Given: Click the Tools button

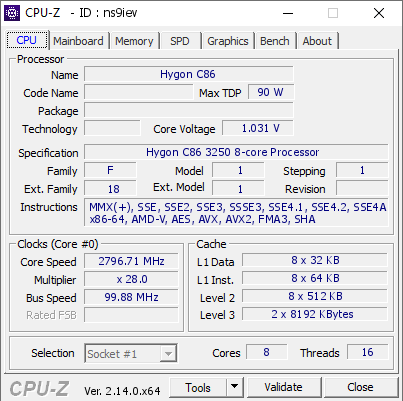Looking at the screenshot, I should pyautogui.click(x=198, y=388).
